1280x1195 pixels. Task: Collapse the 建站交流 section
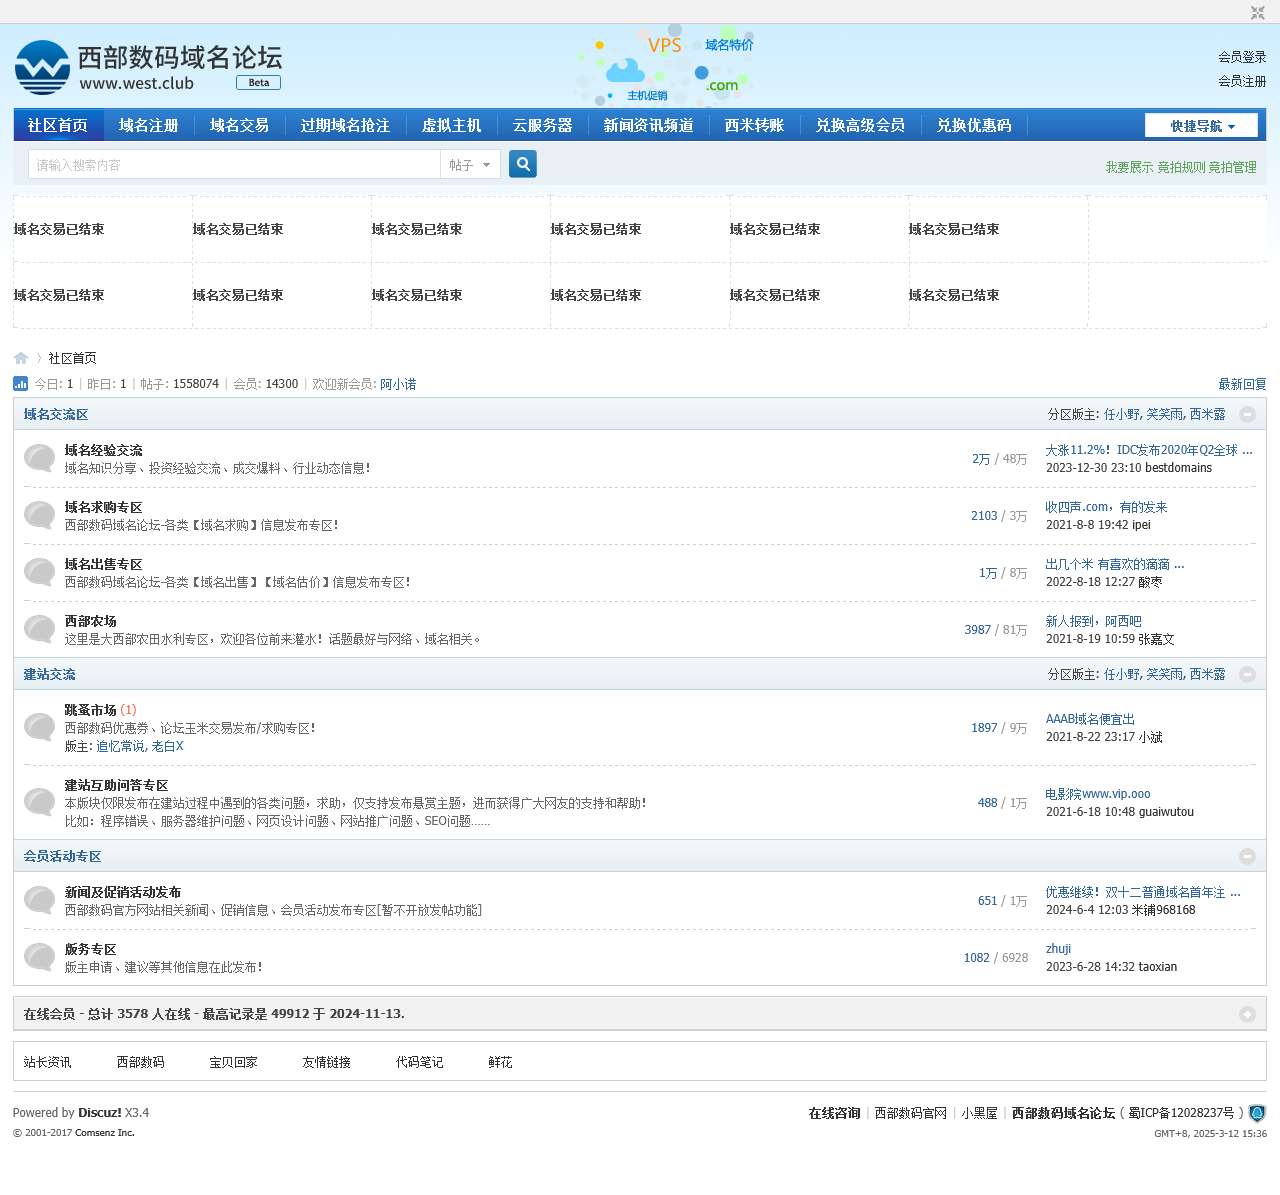pos(1247,674)
